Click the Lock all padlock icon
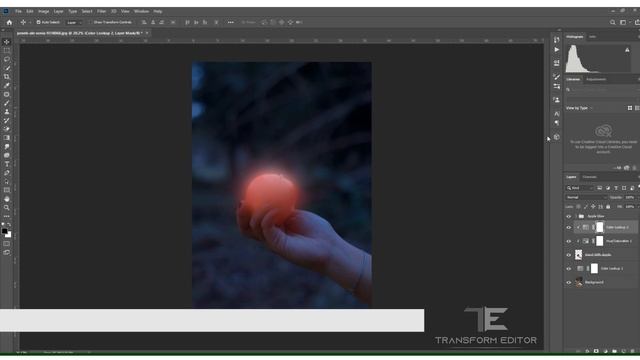 (x=608, y=207)
